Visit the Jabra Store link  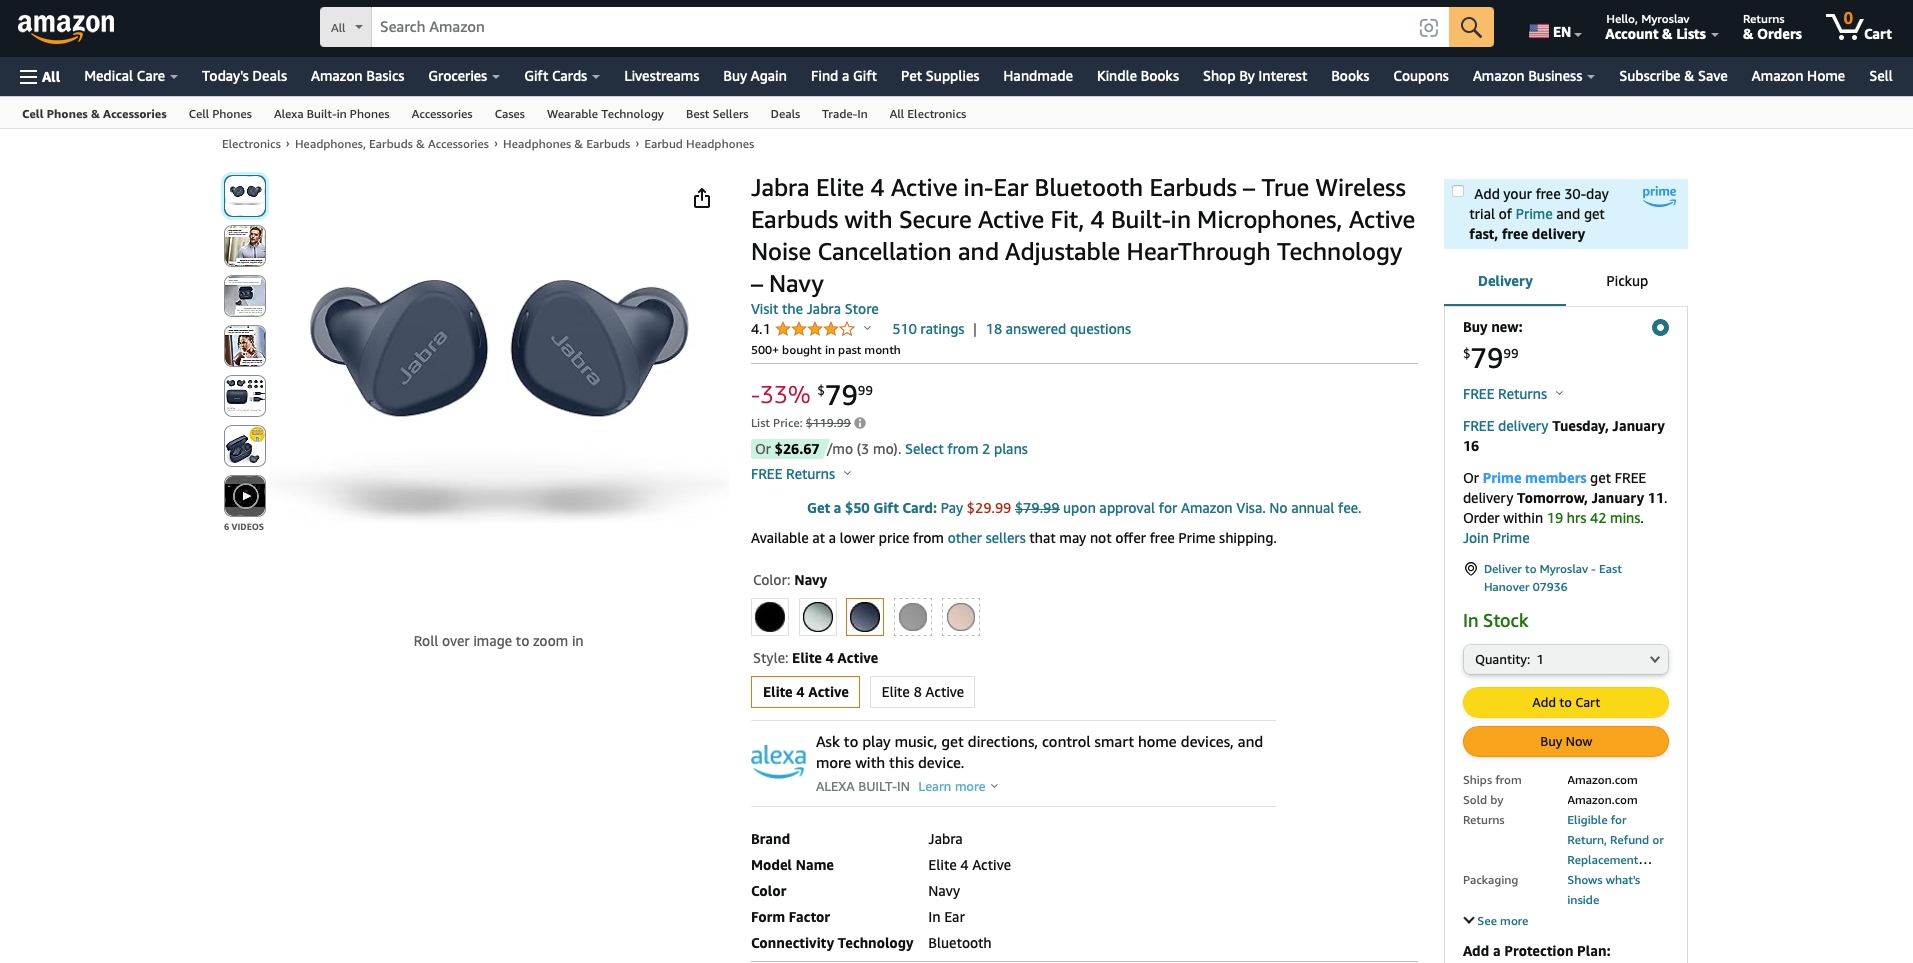coord(814,309)
